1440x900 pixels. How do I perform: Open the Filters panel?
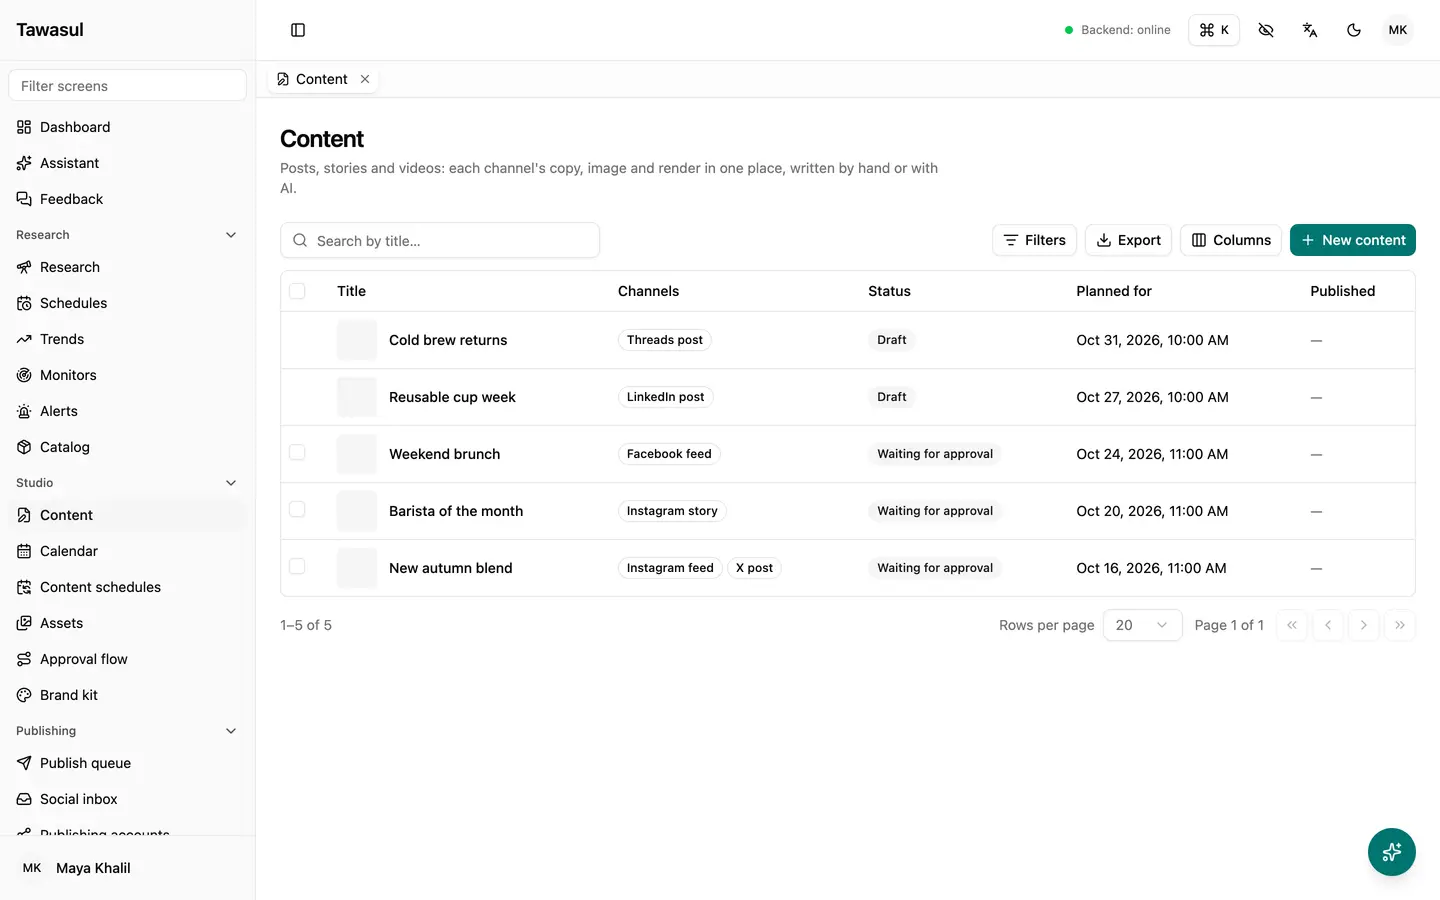click(1034, 240)
